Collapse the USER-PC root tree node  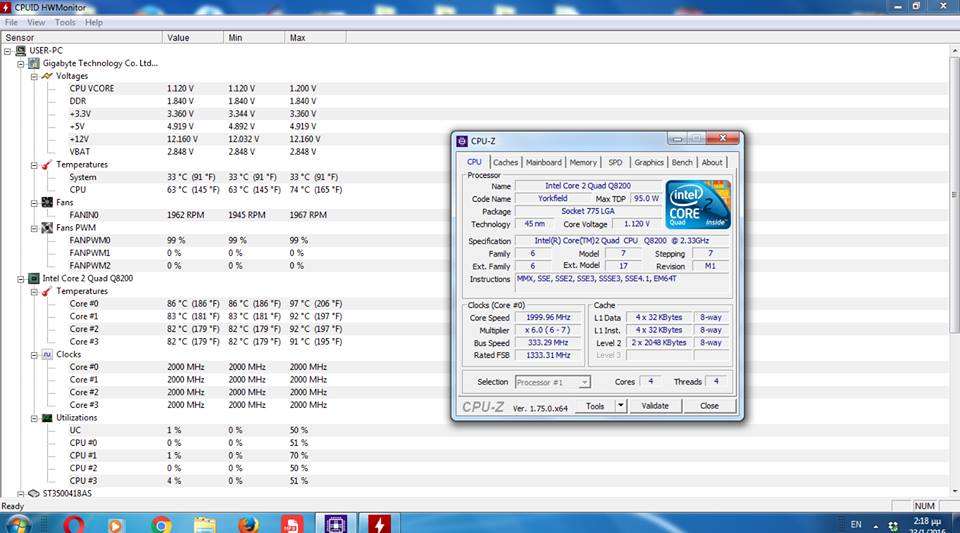coord(8,50)
